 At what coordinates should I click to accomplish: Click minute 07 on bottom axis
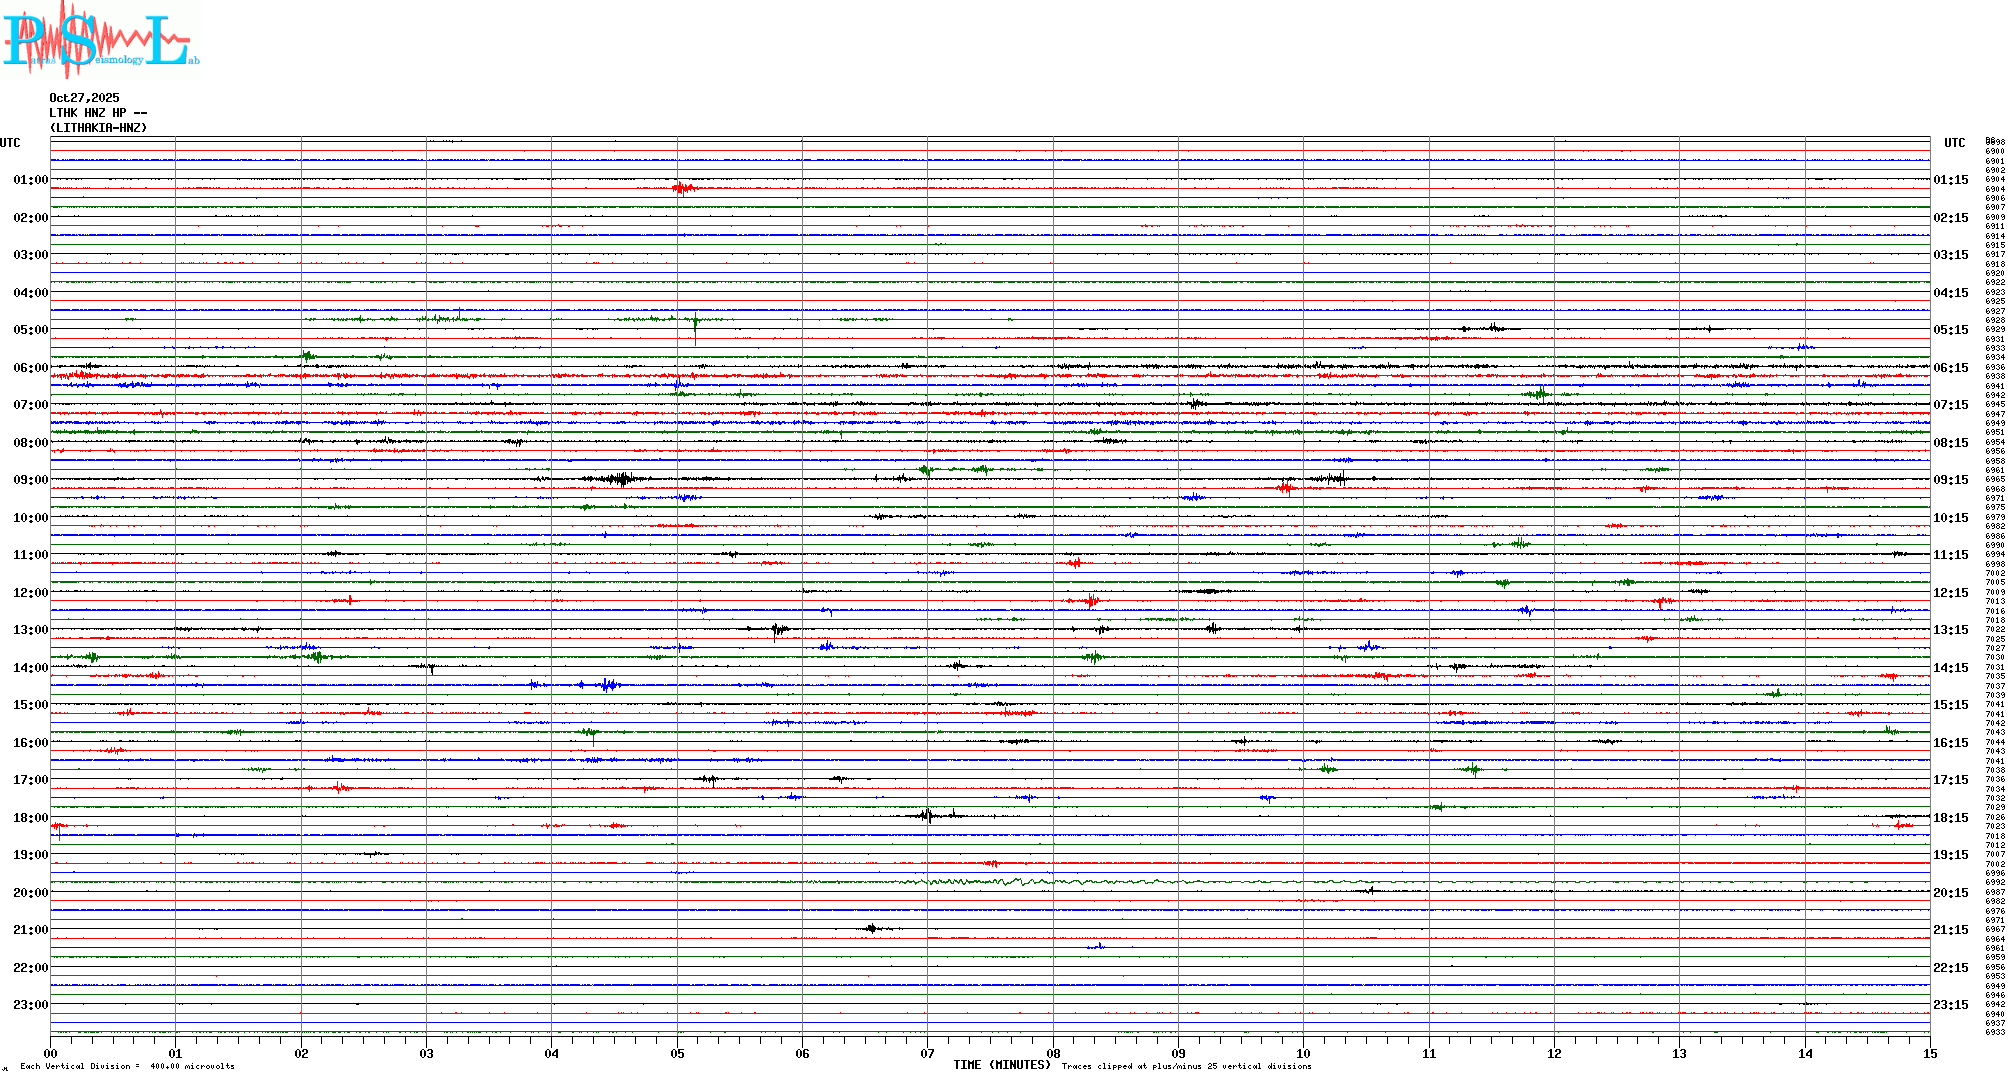[x=927, y=1053]
